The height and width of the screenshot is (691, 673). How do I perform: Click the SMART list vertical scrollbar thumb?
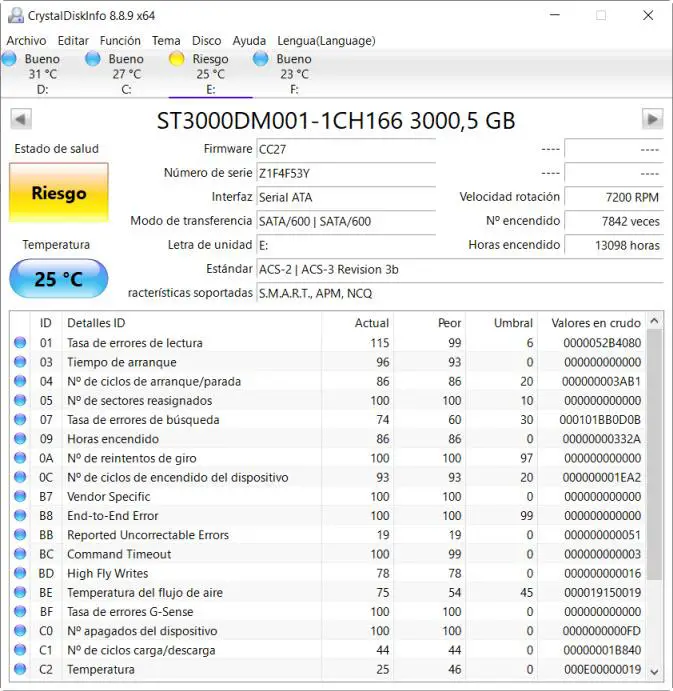[x=654, y=454]
